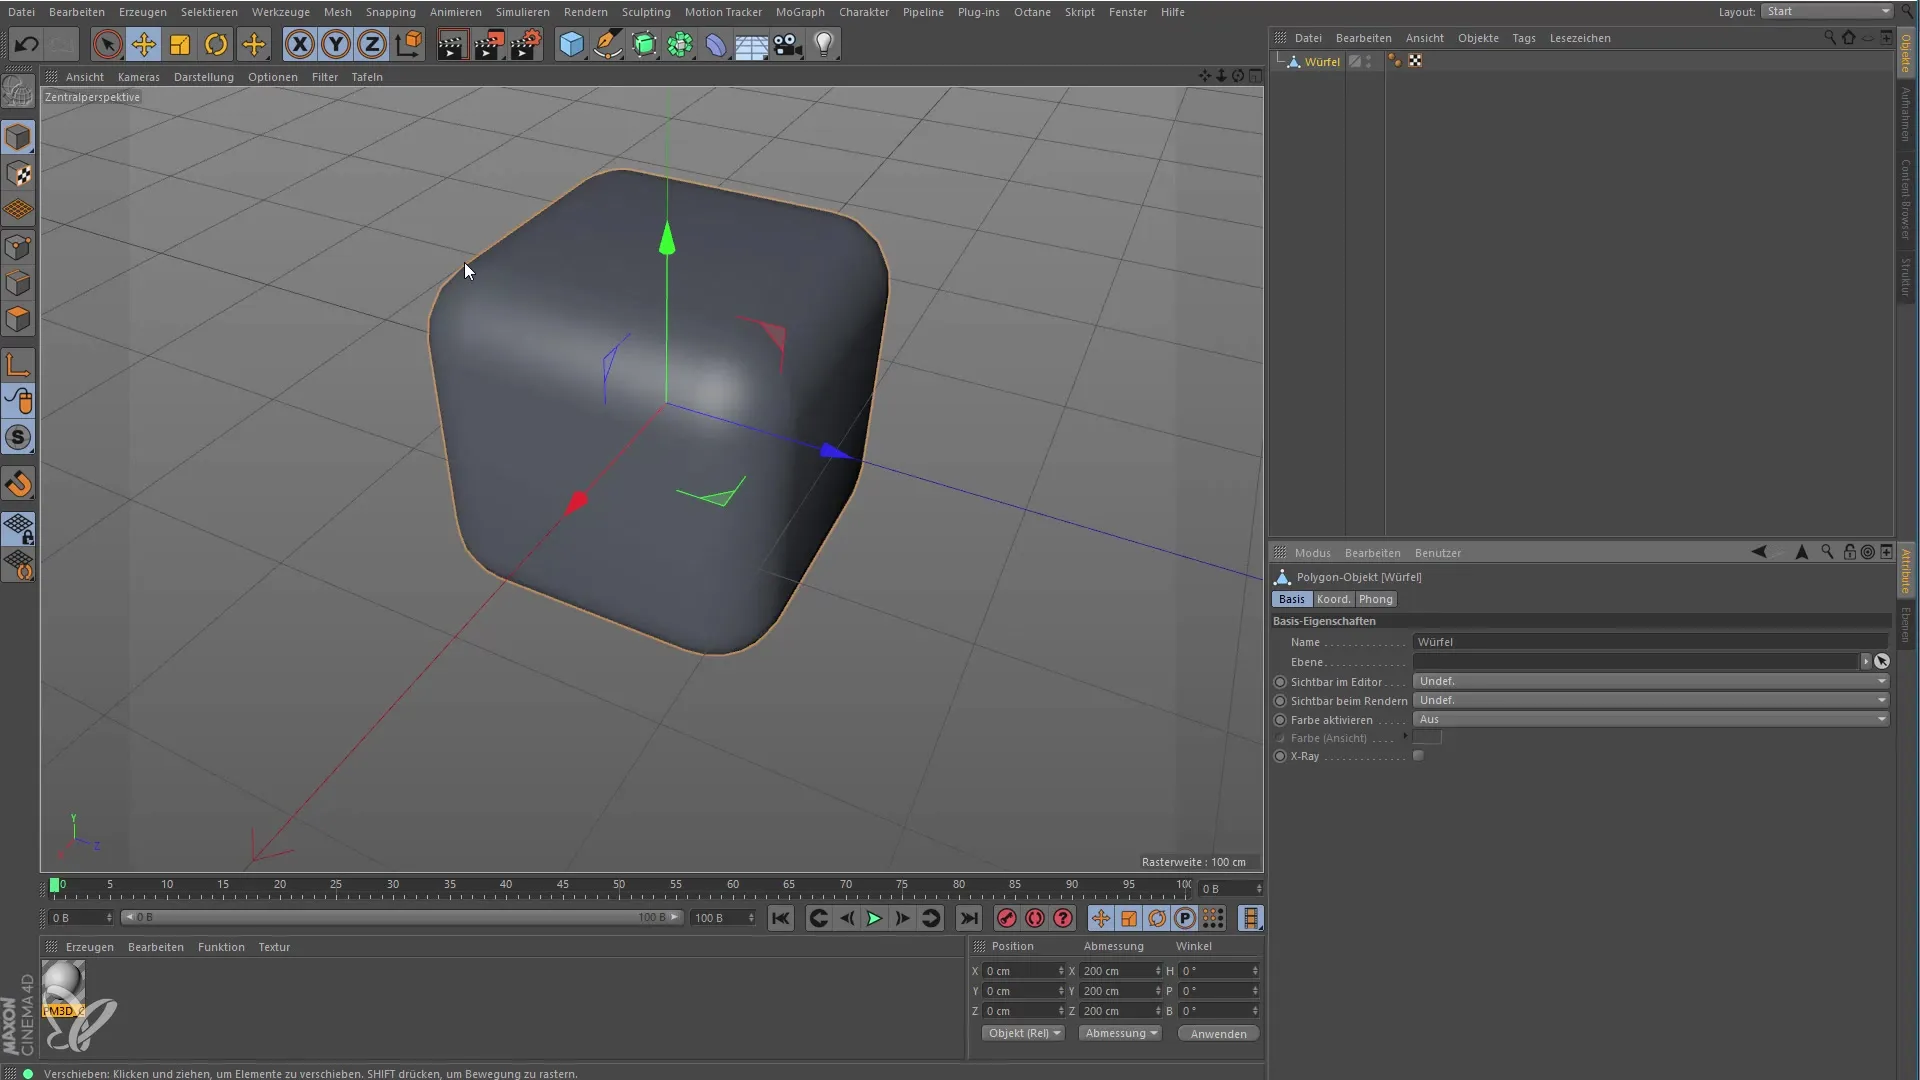Click the Basis tab in properties

pyautogui.click(x=1291, y=599)
